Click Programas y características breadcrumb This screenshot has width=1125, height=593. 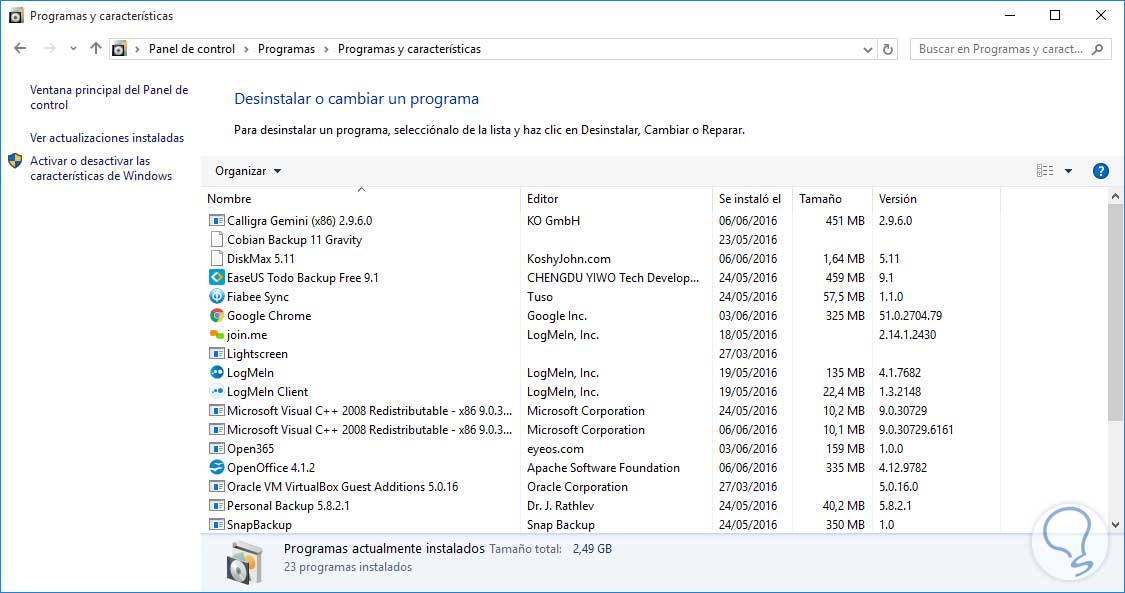(x=409, y=49)
